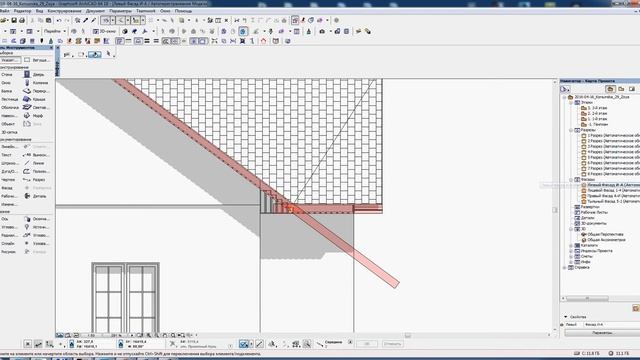Viewport: 640px width, 360px height.
Task: Click the Параметры button in navigator
Action: 602,333
